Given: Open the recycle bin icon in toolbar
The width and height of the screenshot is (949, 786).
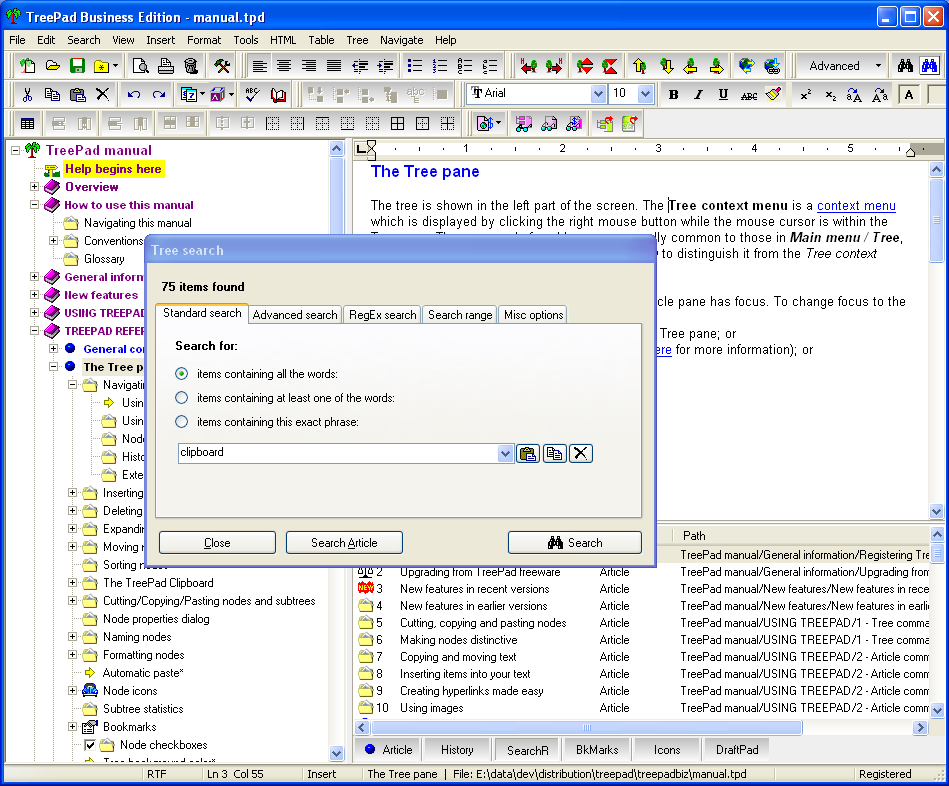Looking at the screenshot, I should click(x=191, y=65).
